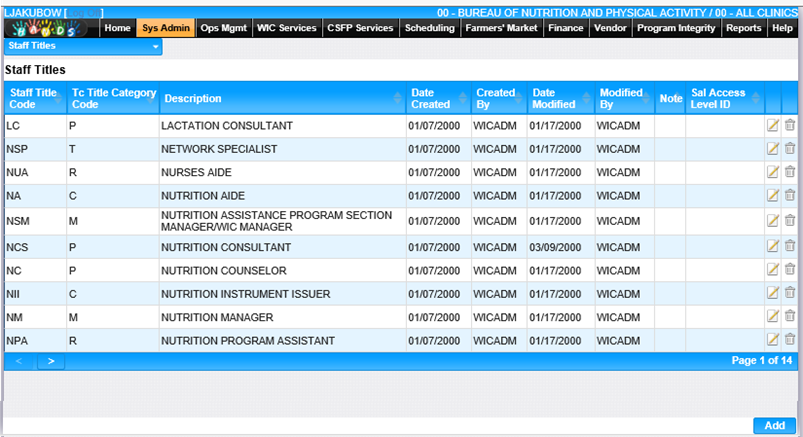Edit the NUTRITION PROGRAM ASSISTANT row
This screenshot has height=437, width=803.
pyautogui.click(x=773, y=340)
